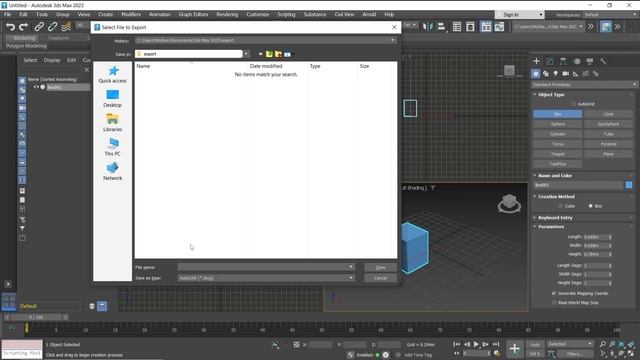The image size is (640, 360).
Task: Select the Teapot object type button
Action: pos(558,154)
